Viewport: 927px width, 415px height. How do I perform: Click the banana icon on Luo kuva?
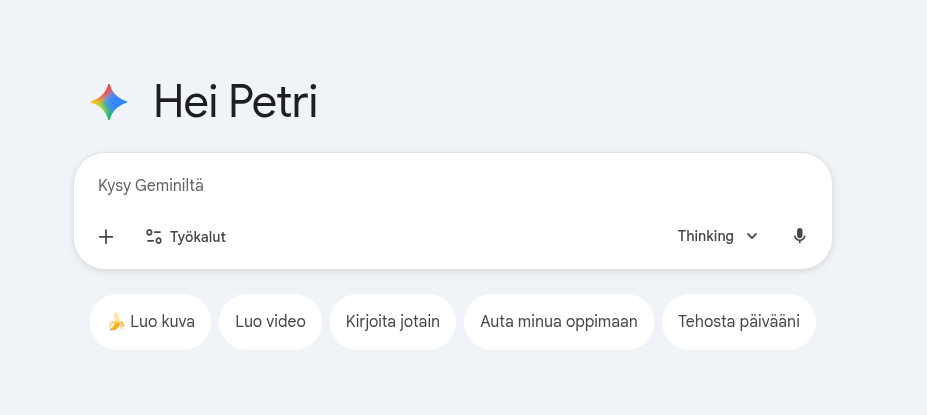tap(116, 322)
